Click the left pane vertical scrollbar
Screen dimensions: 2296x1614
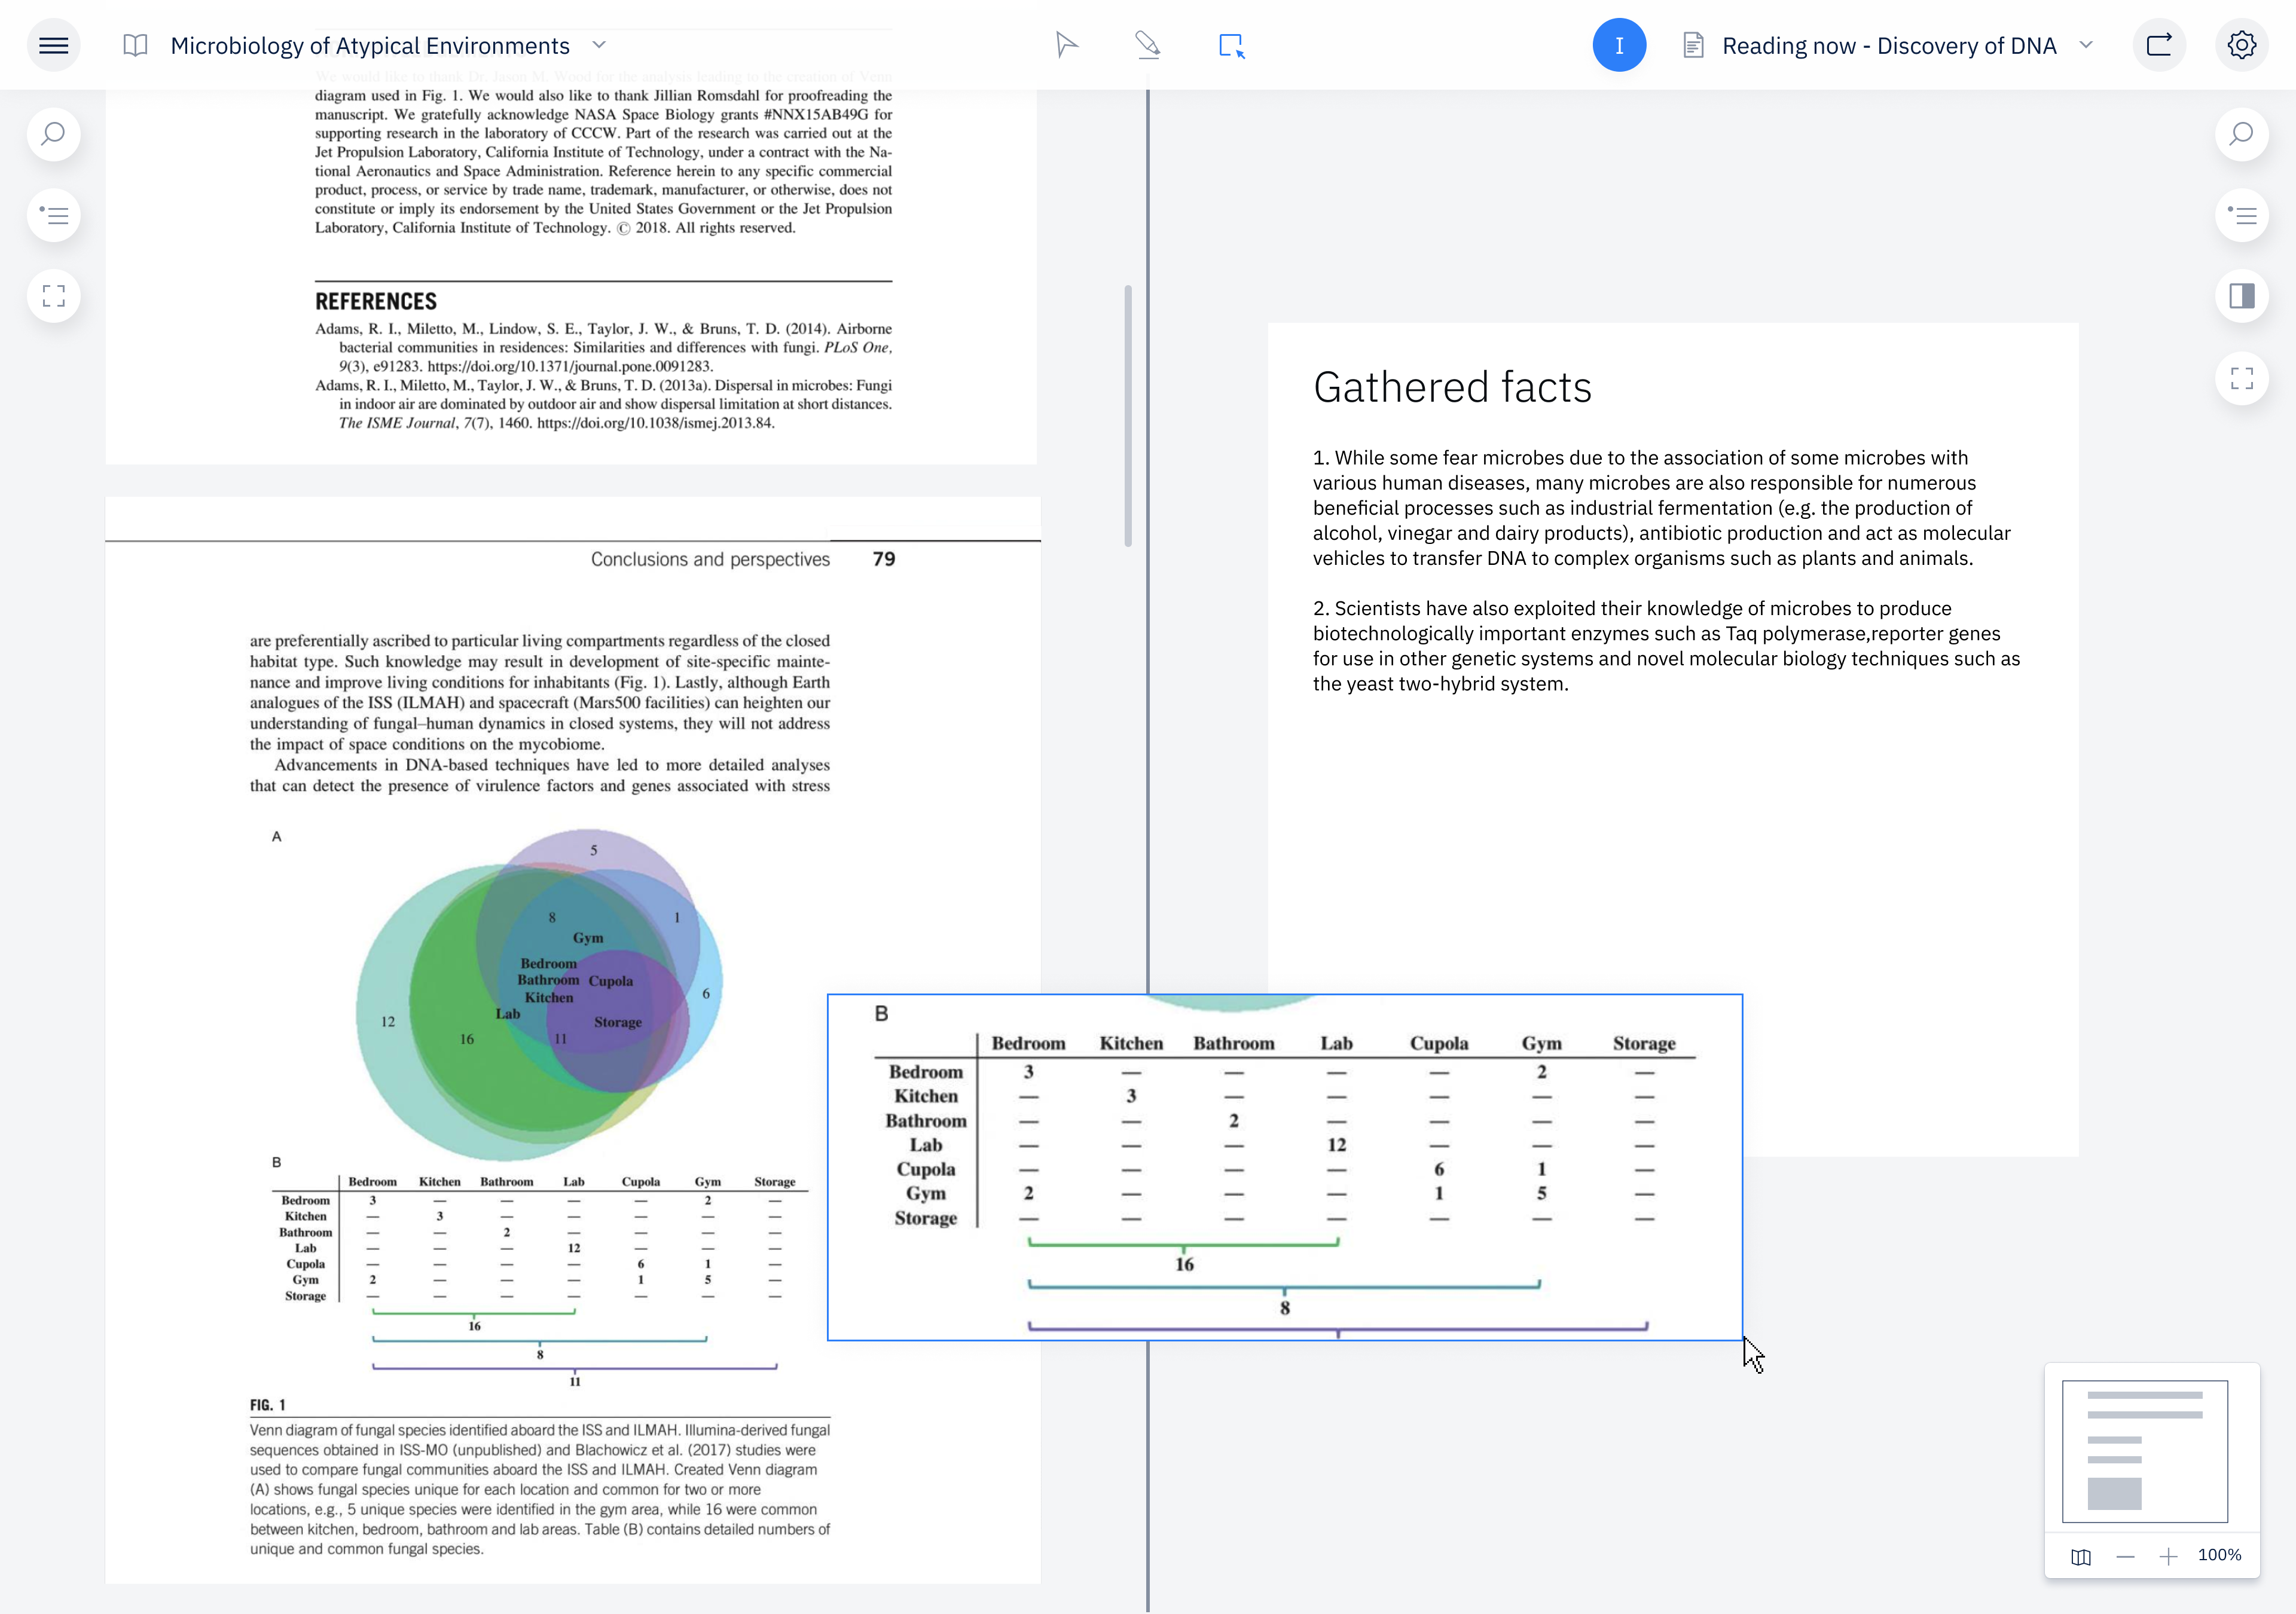1128,416
